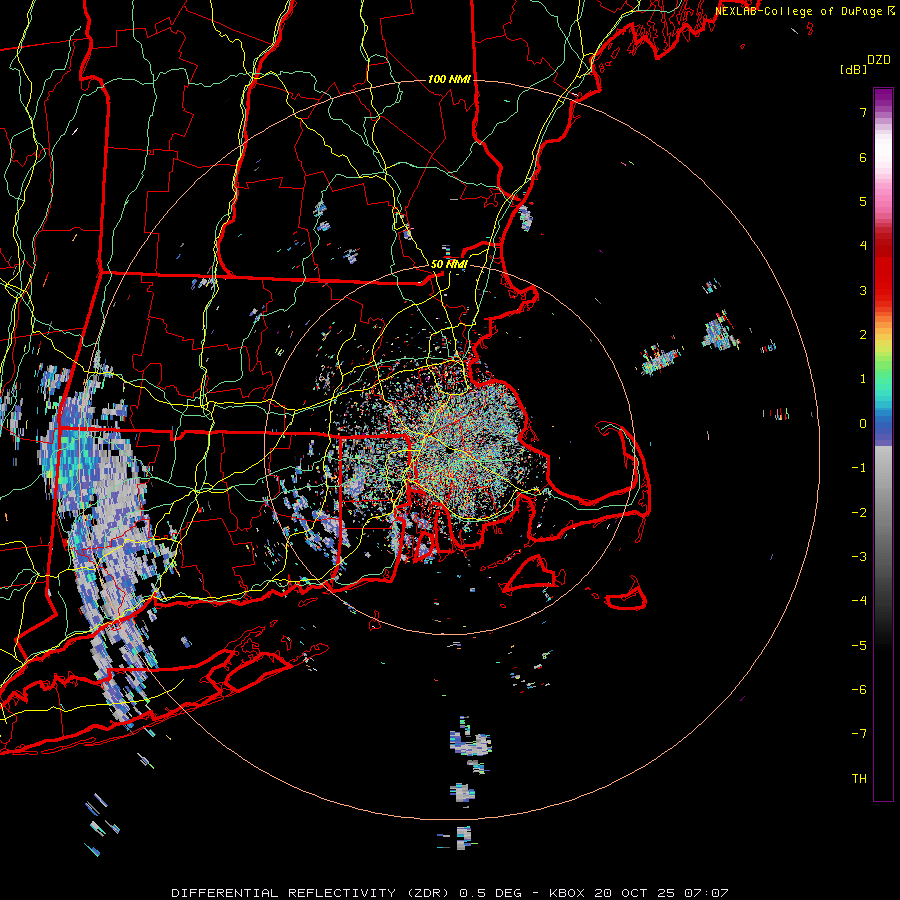Click the 50 NMI range ring label
900x900 pixels.
tap(449, 264)
